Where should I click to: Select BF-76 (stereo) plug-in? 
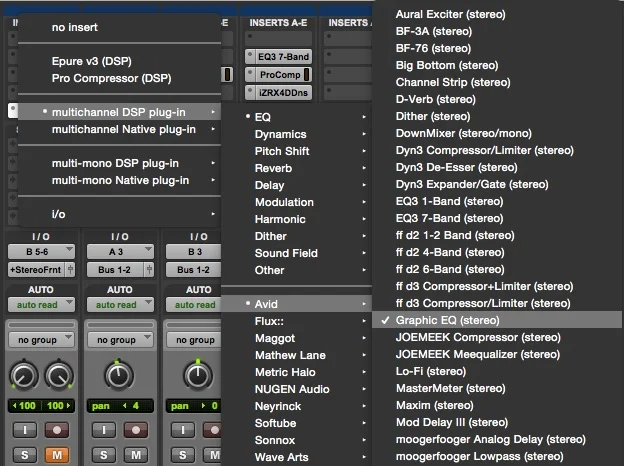[x=497, y=48]
